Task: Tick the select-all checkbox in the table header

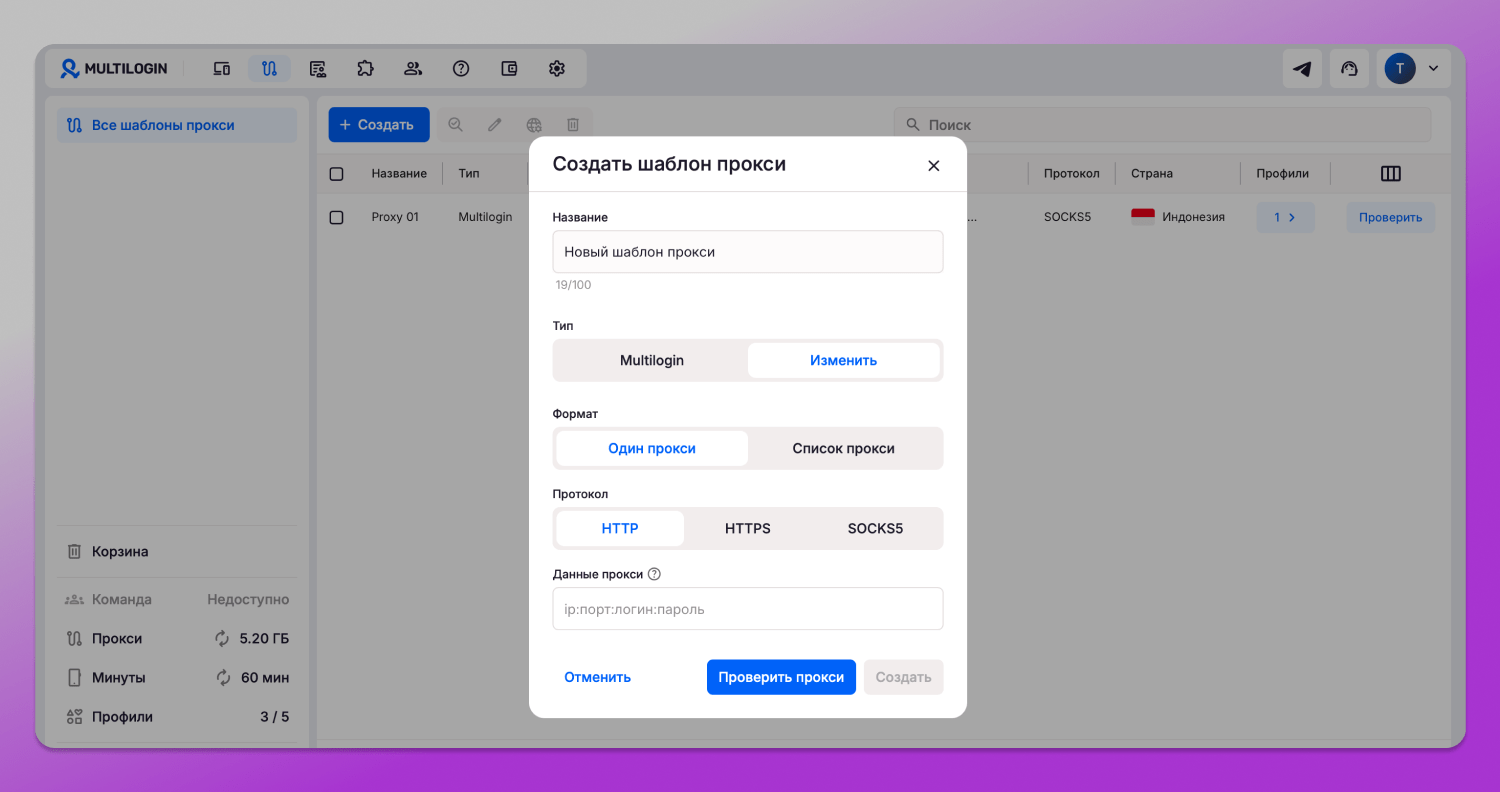Action: point(337,174)
